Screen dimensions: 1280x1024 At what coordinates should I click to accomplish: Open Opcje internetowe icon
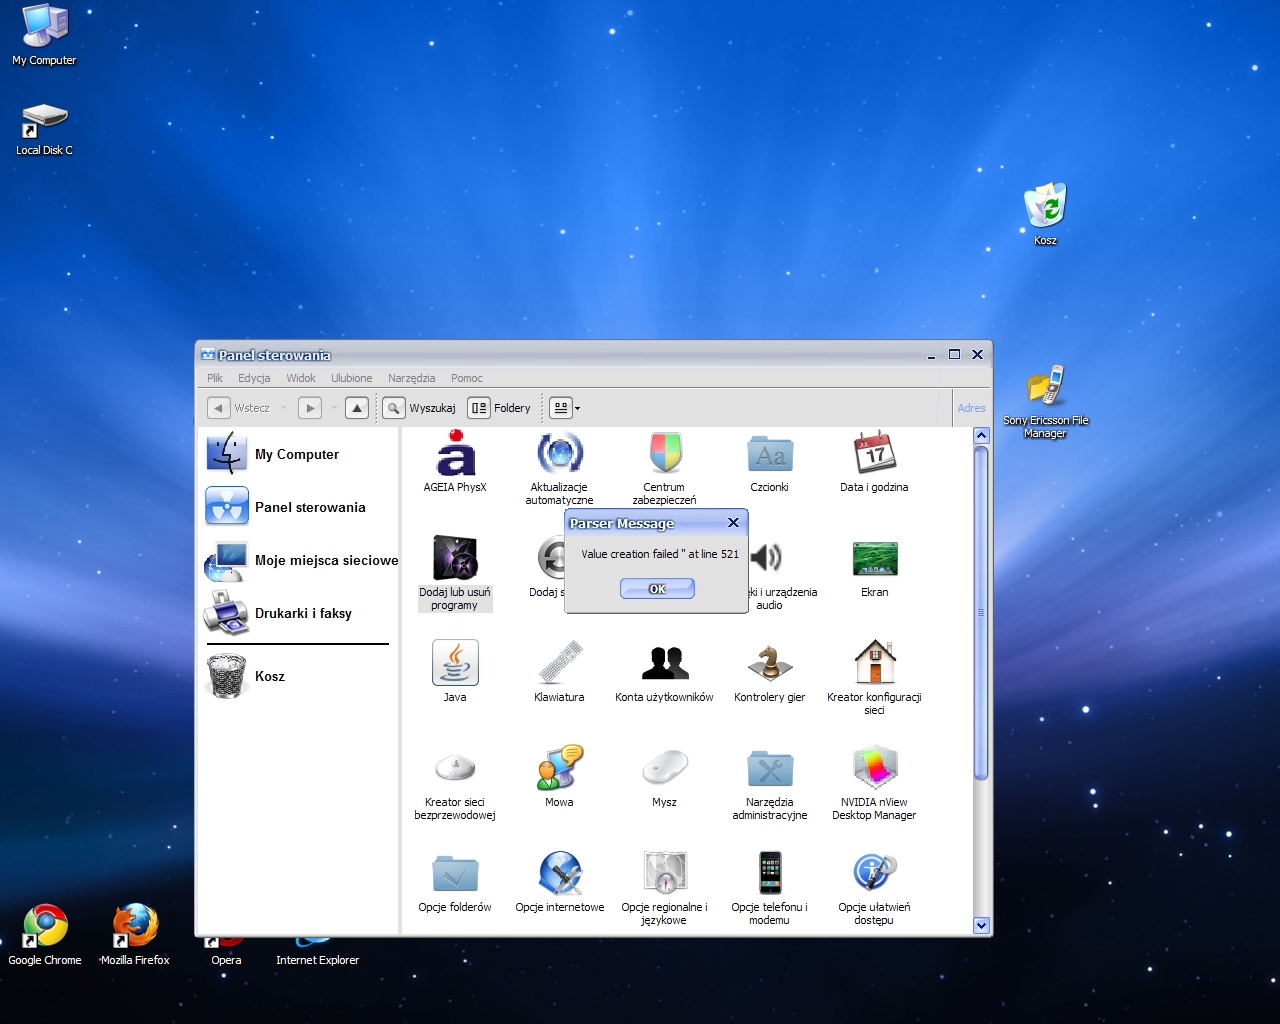coord(560,875)
